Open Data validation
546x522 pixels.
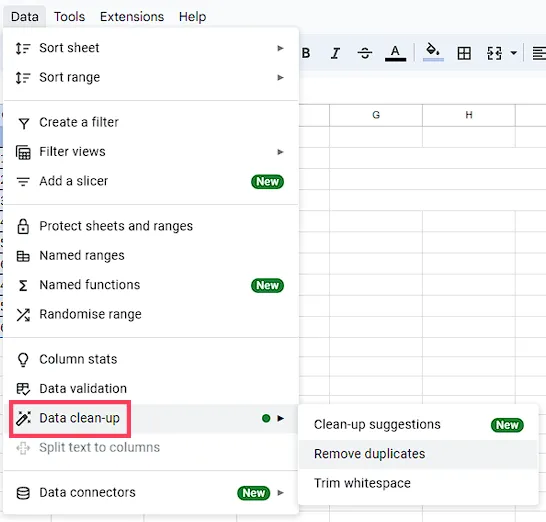[151, 388]
